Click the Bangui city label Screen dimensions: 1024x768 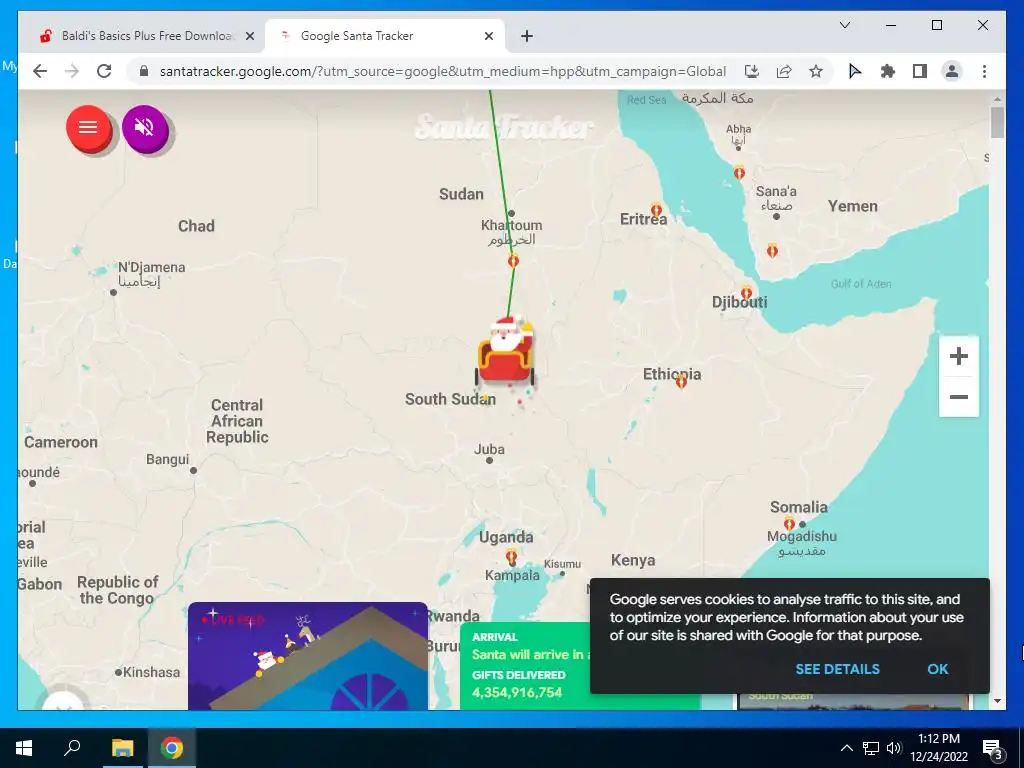pyautogui.click(x=167, y=459)
